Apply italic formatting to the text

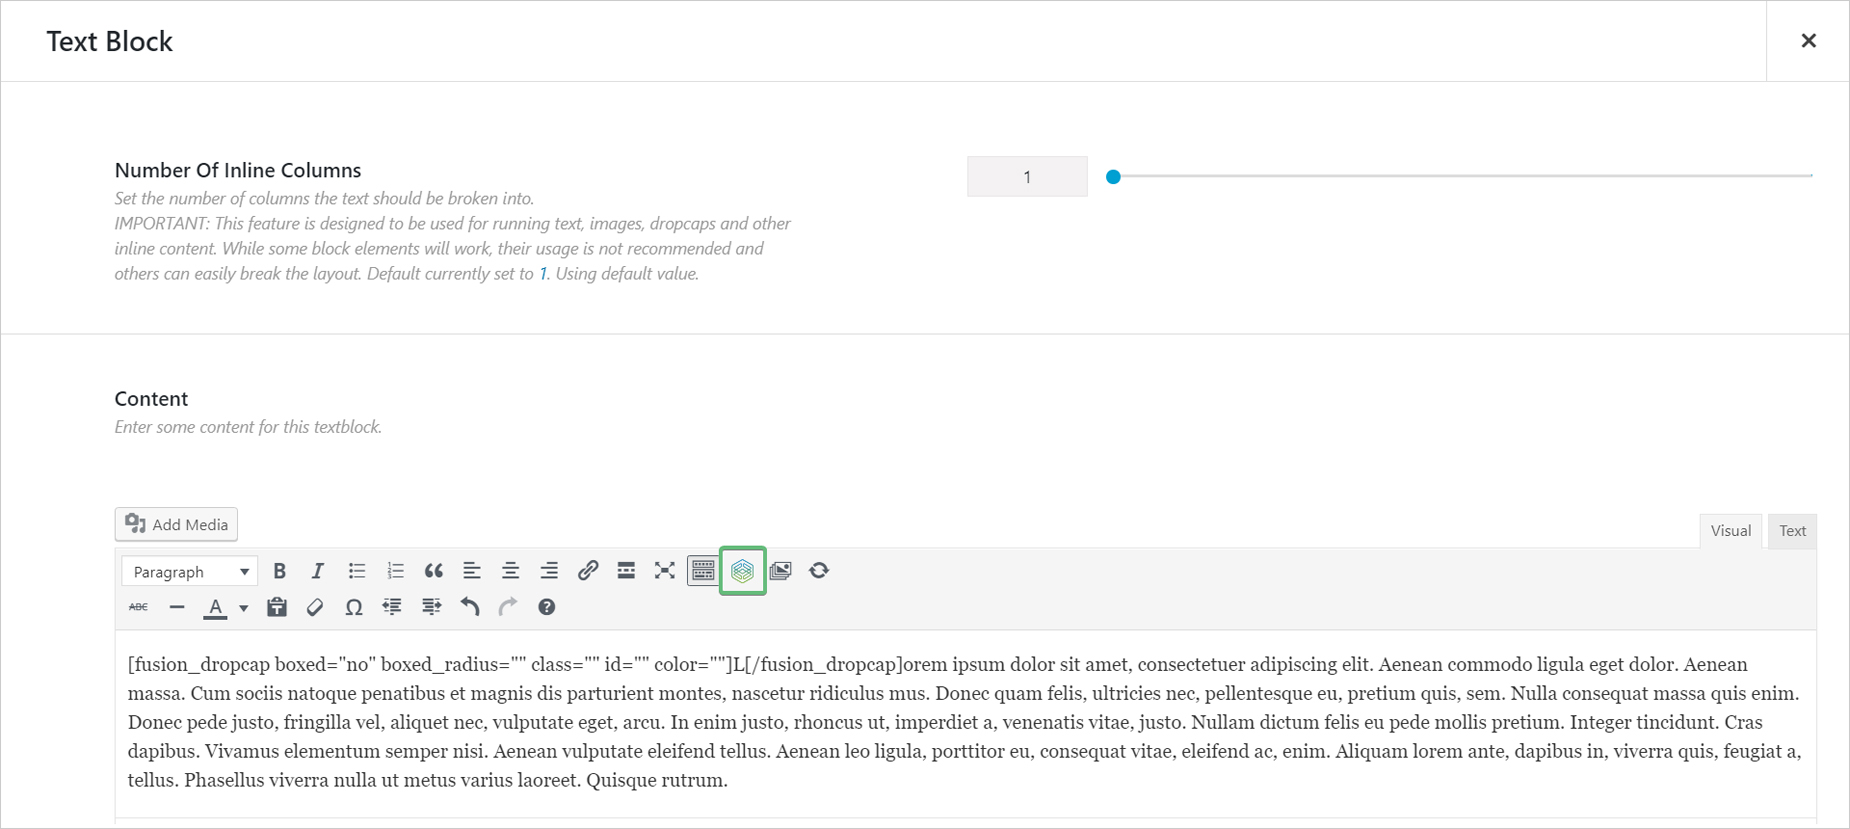[x=318, y=571]
